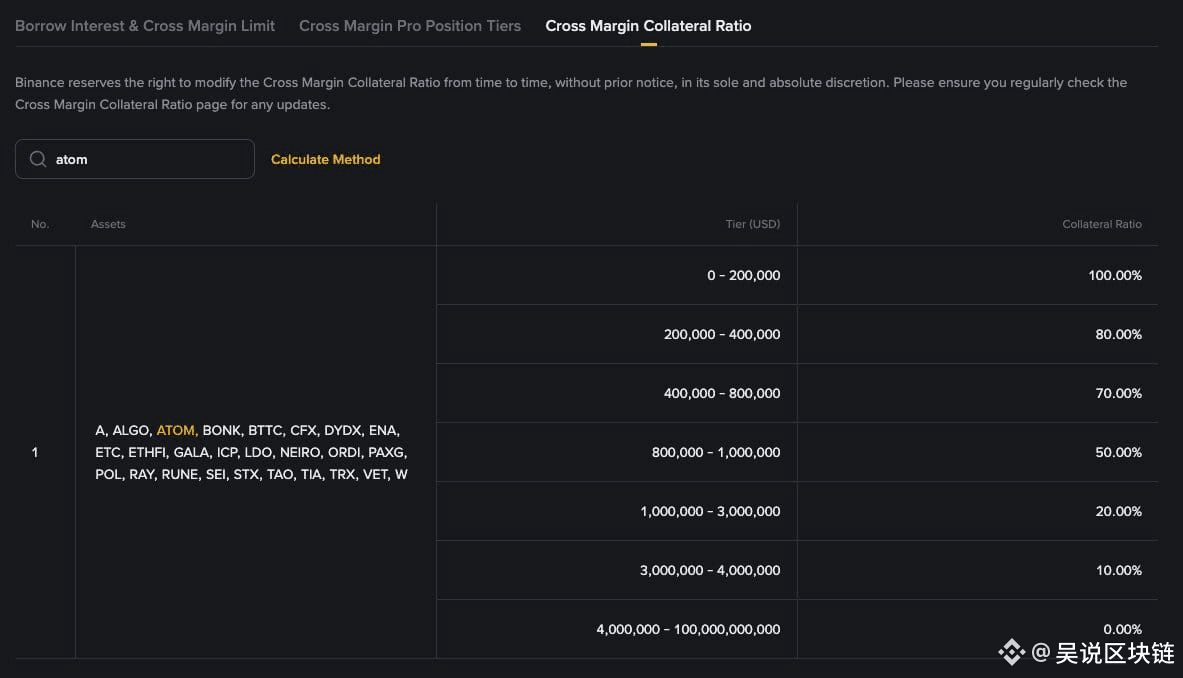Select the 0 - 200,000 tier row
The height and width of the screenshot is (678, 1183).
(x=743, y=275)
